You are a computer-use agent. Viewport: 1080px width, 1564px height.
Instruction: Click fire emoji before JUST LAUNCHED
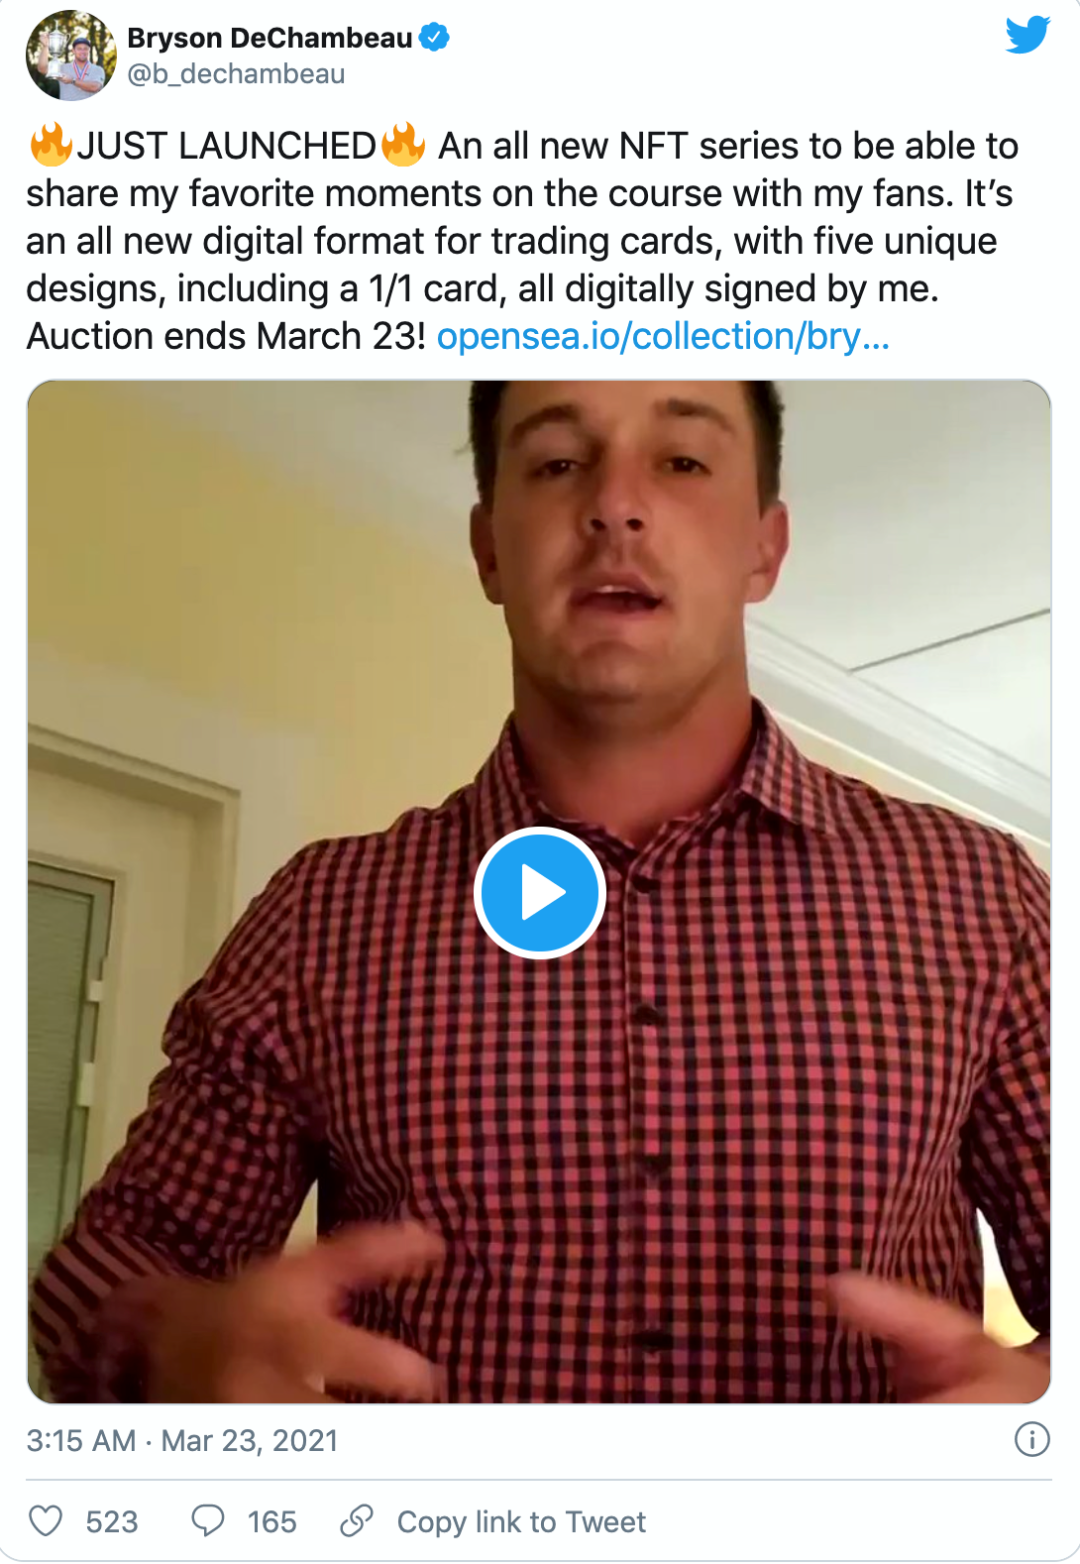[x=51, y=144]
